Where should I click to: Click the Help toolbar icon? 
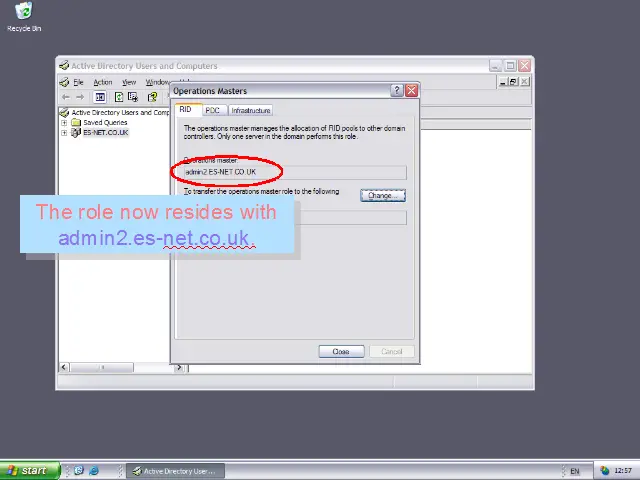(x=152, y=97)
